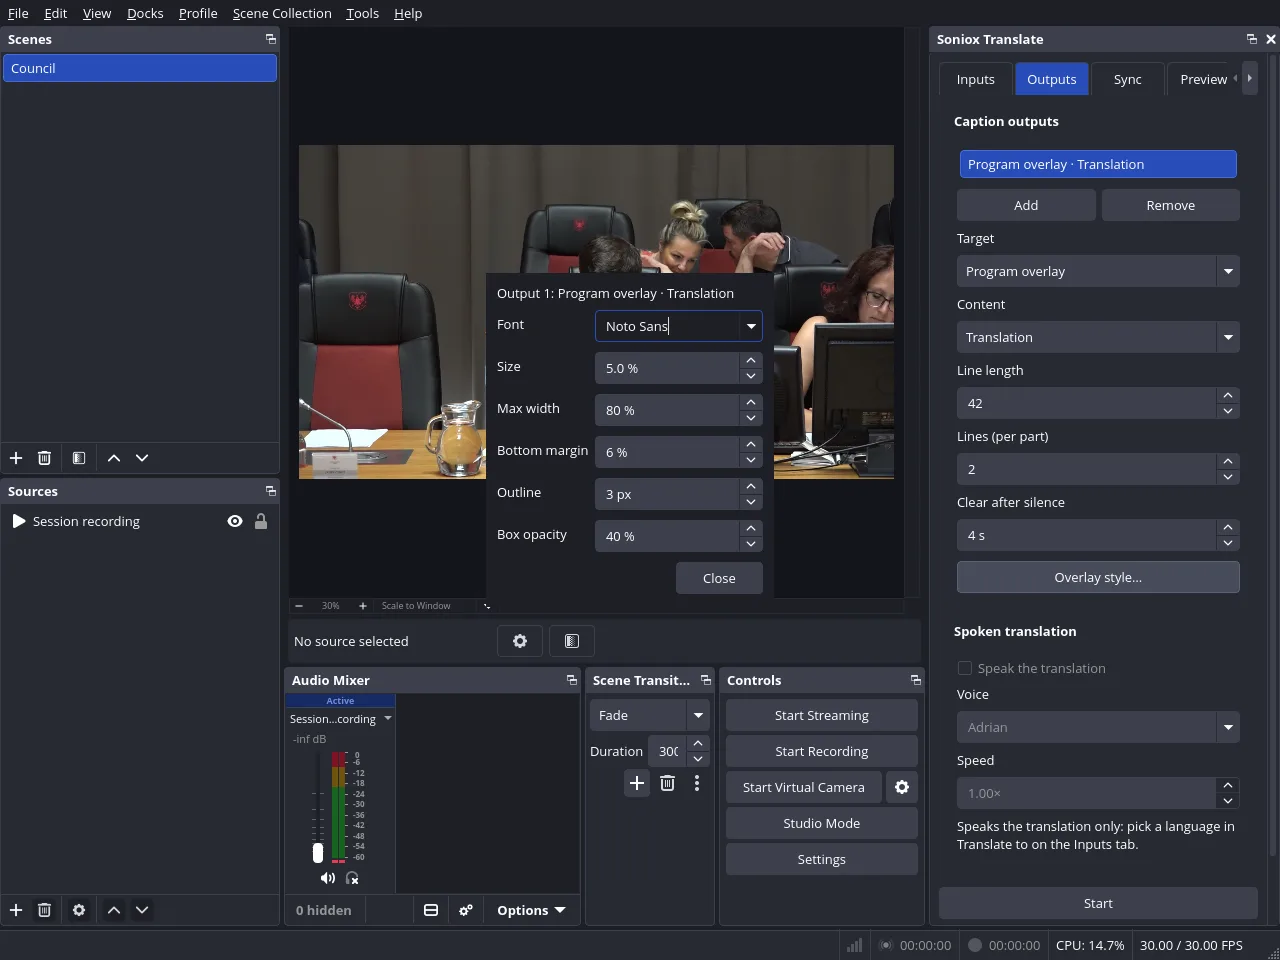Open the Voice dropdown

(x=1098, y=727)
